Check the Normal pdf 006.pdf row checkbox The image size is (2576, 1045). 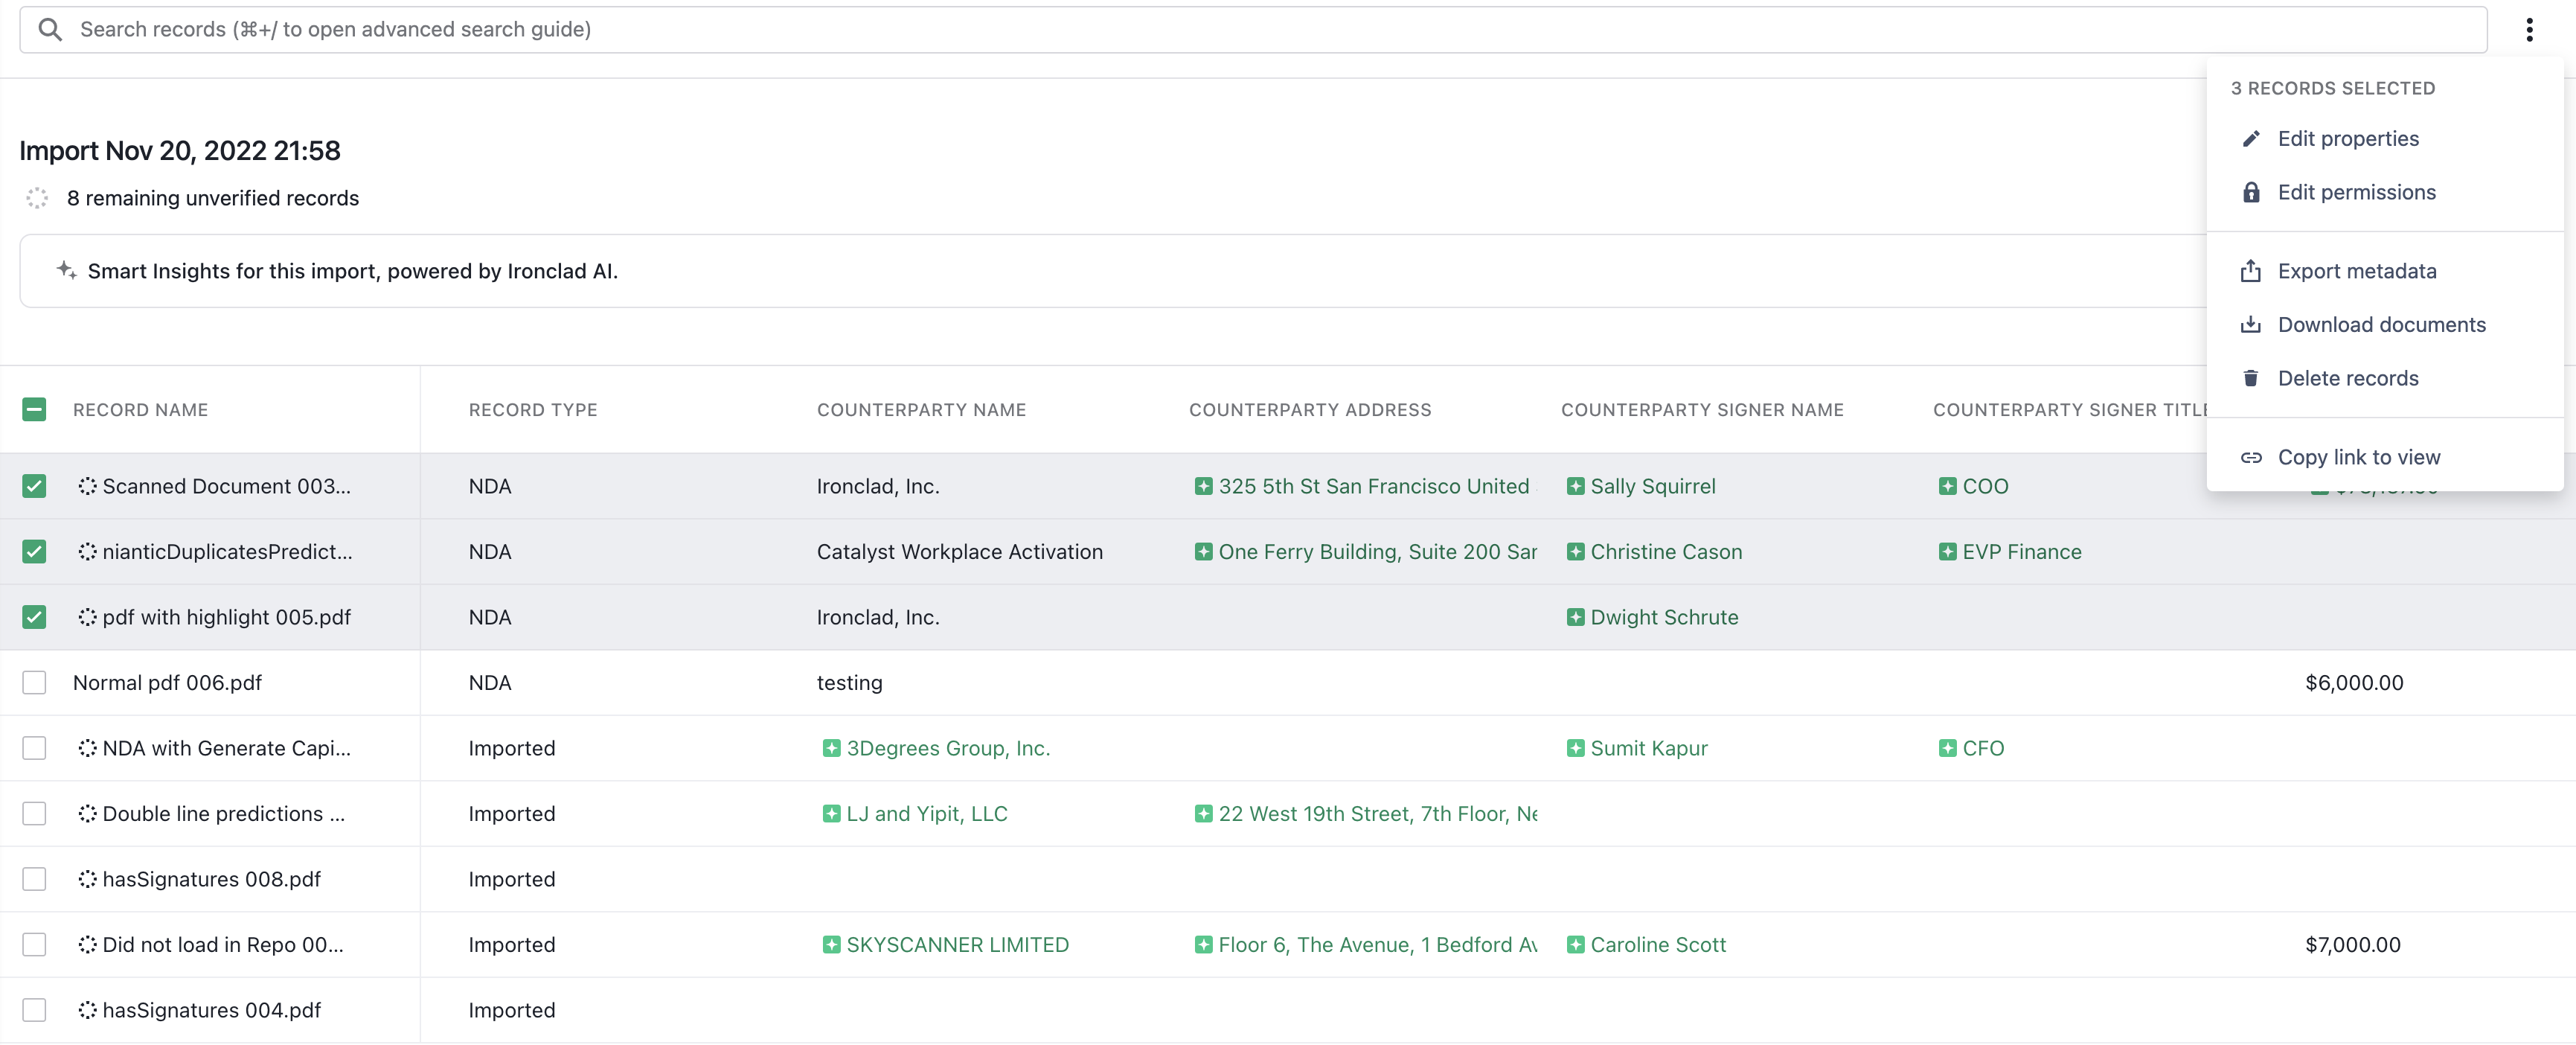tap(34, 682)
